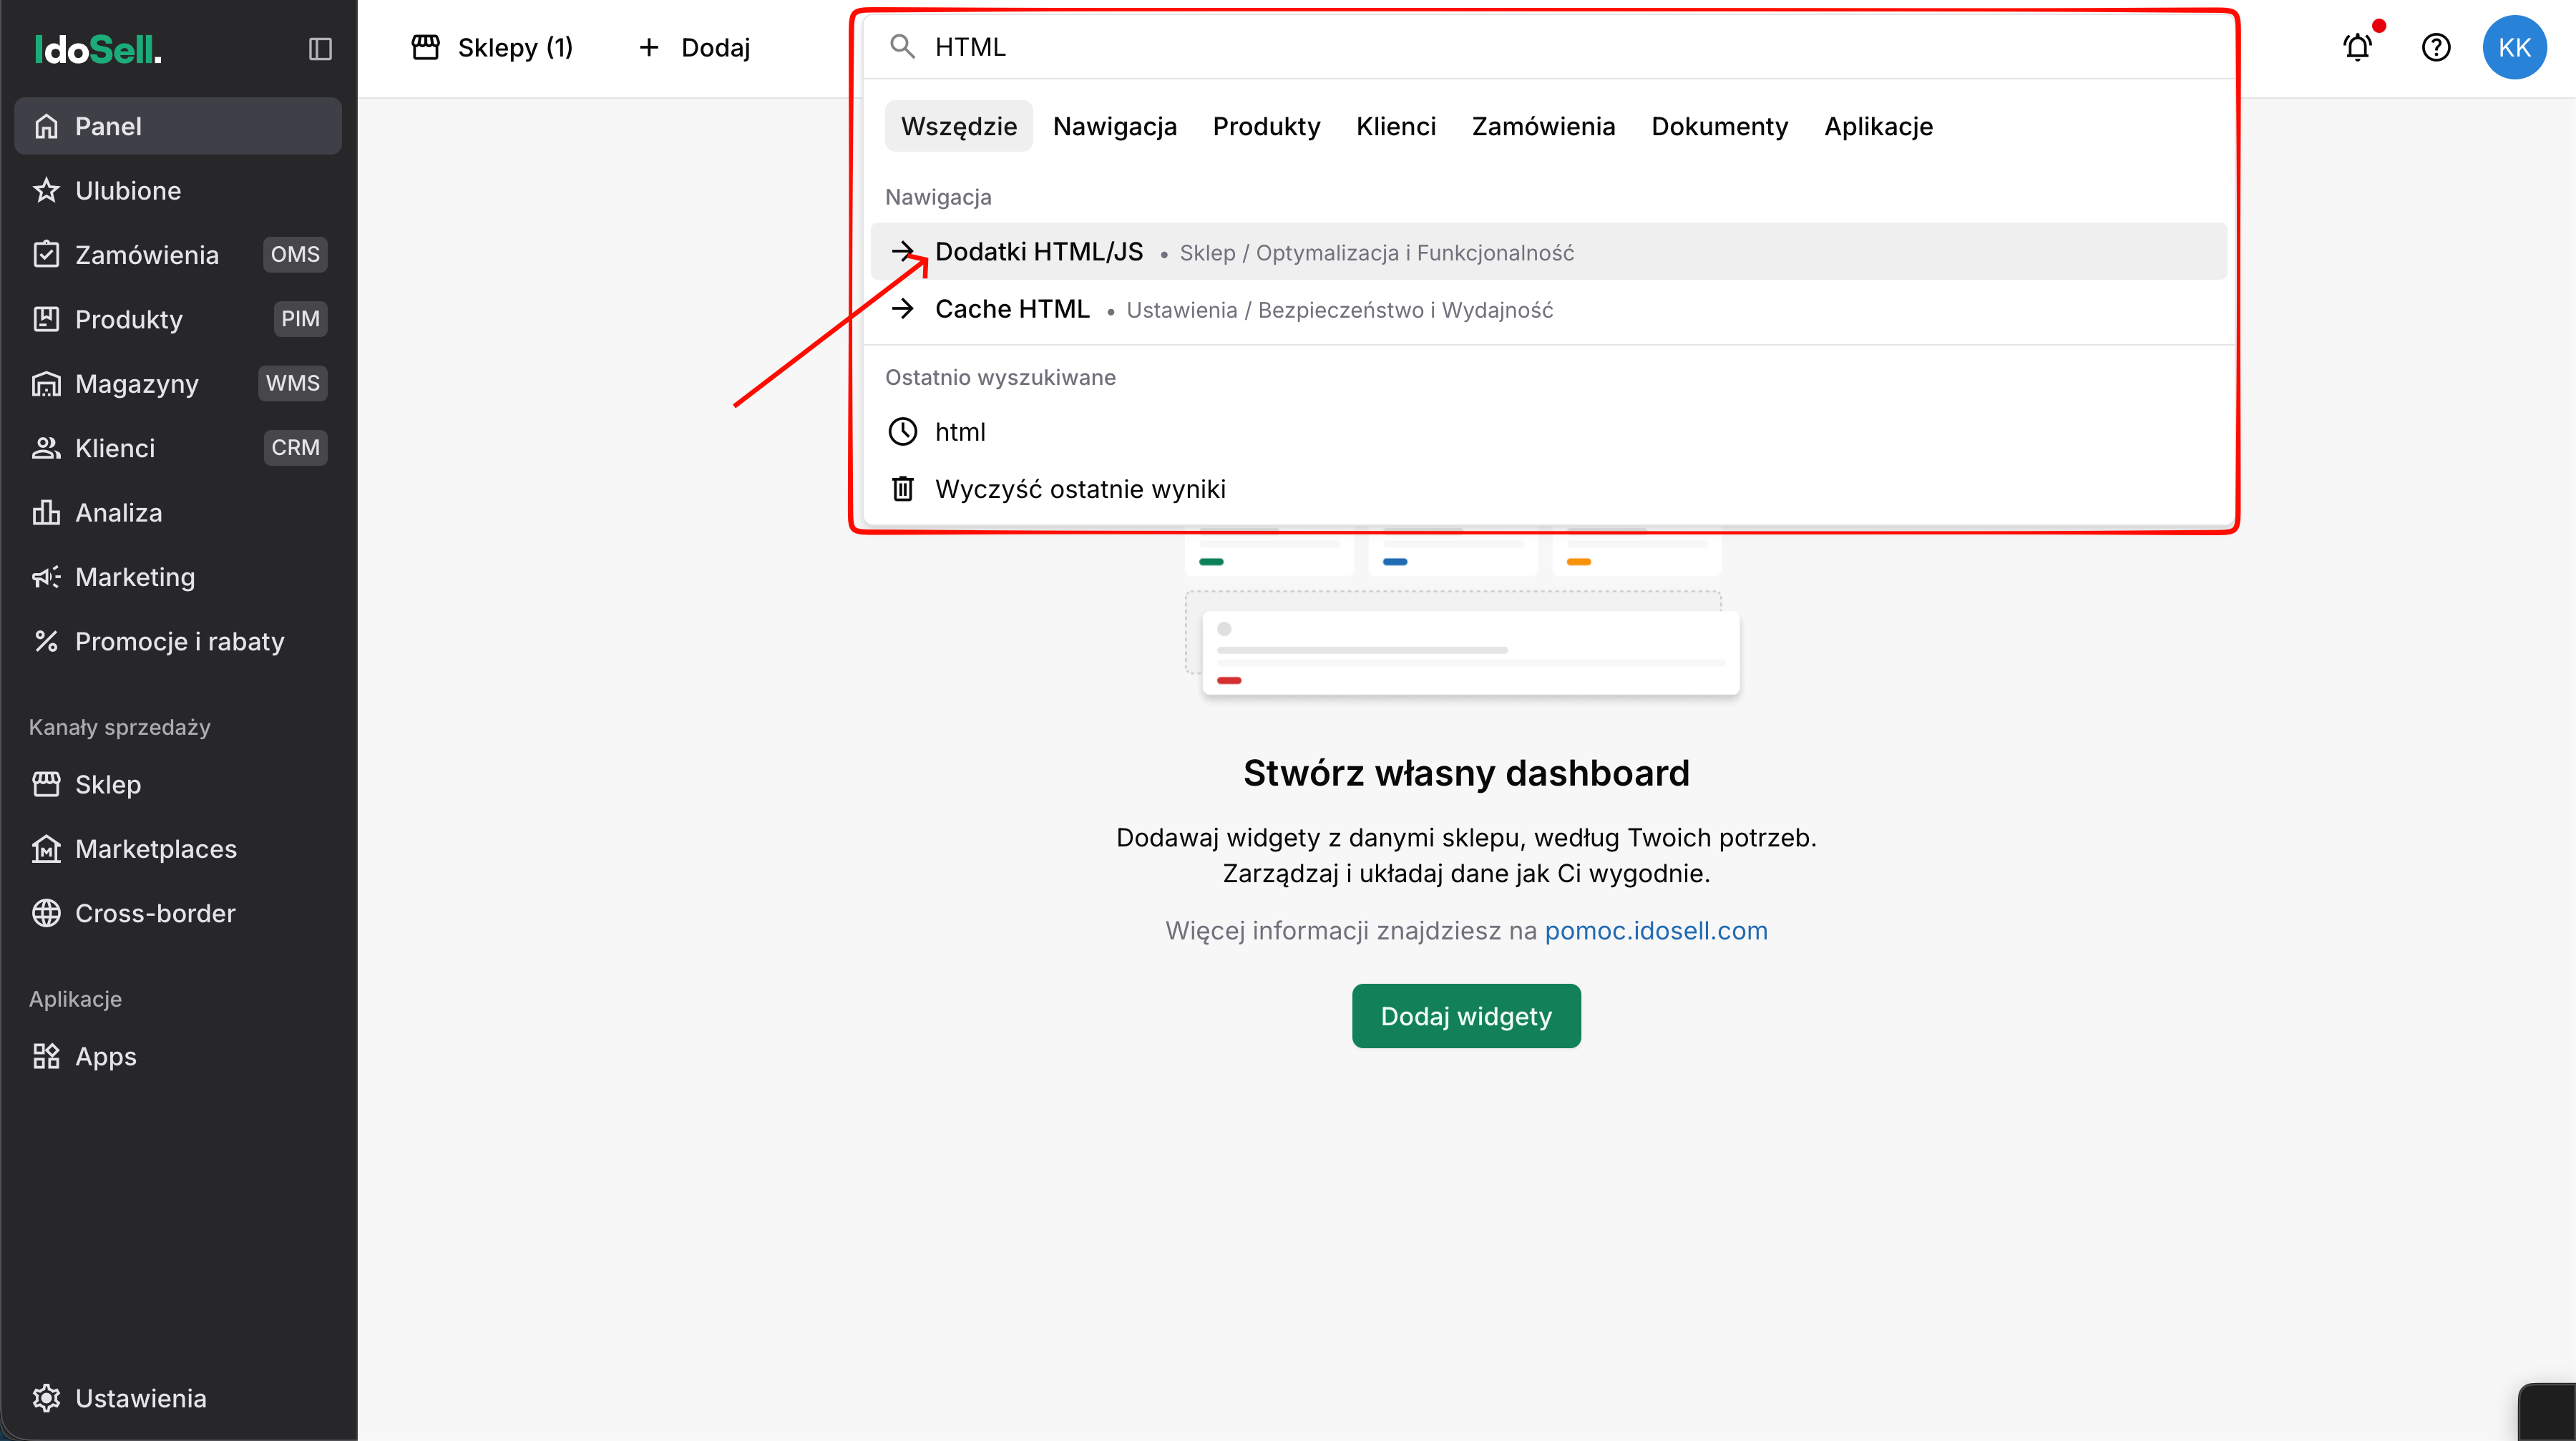Click the trash icon to clear recent results
2576x1441 pixels.
pyautogui.click(x=903, y=489)
